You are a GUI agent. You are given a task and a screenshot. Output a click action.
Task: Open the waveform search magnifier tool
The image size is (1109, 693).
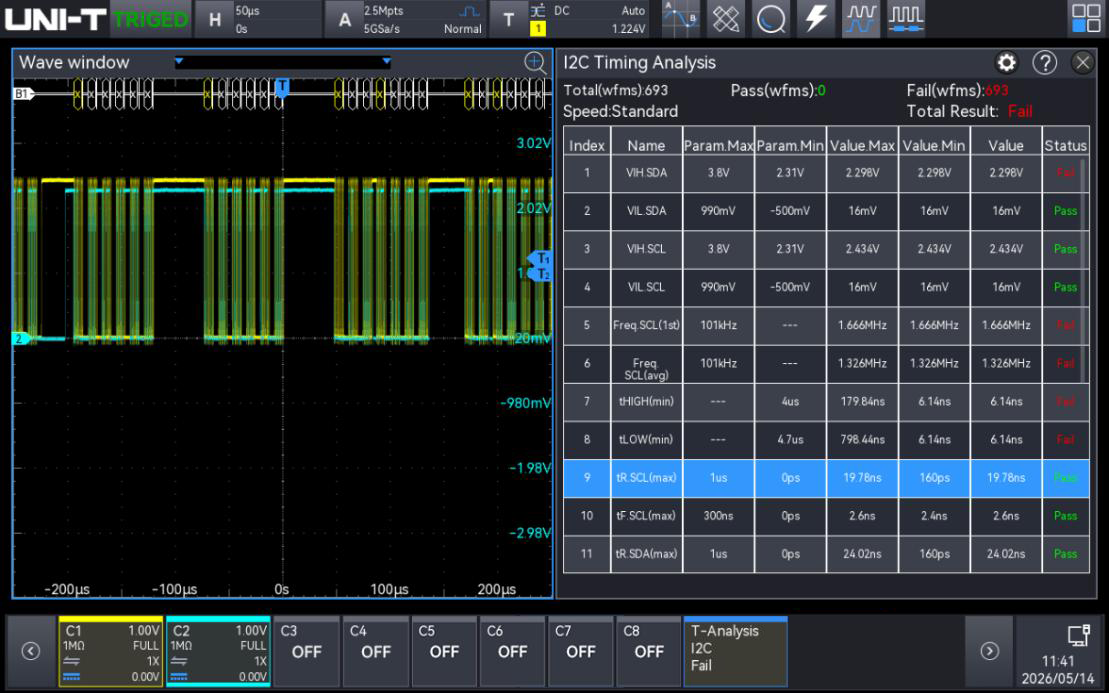(771, 18)
